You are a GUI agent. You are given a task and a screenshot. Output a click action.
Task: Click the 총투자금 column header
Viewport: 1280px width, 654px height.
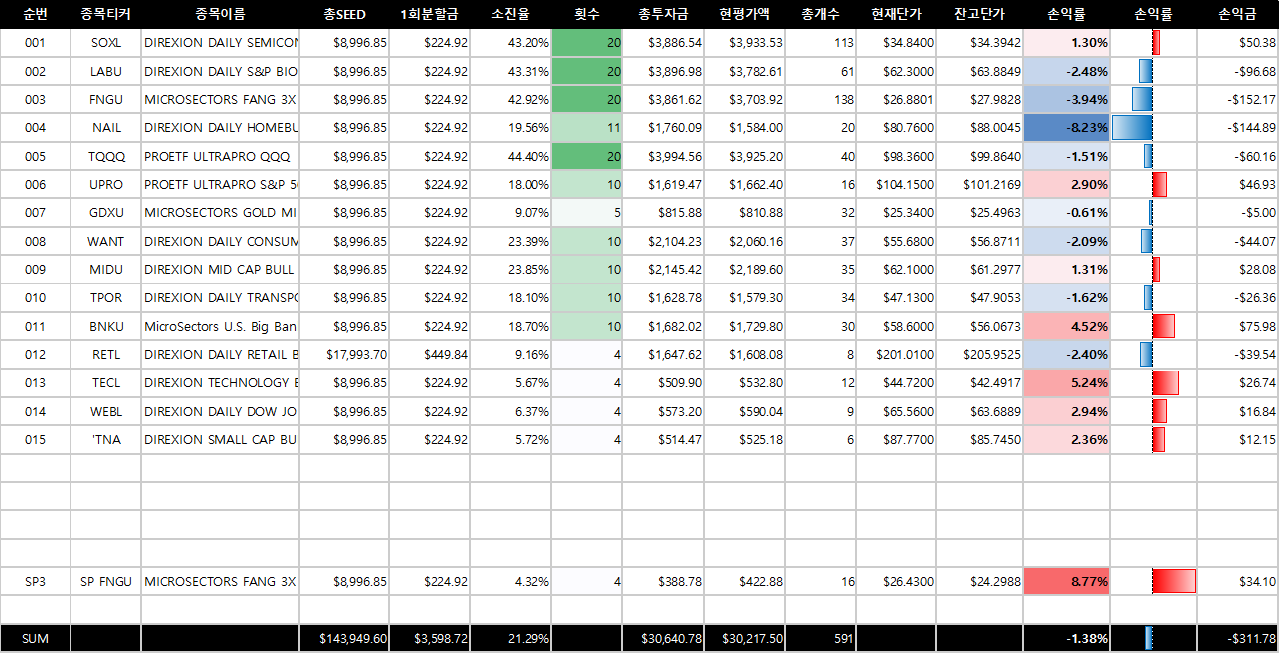[x=663, y=14]
